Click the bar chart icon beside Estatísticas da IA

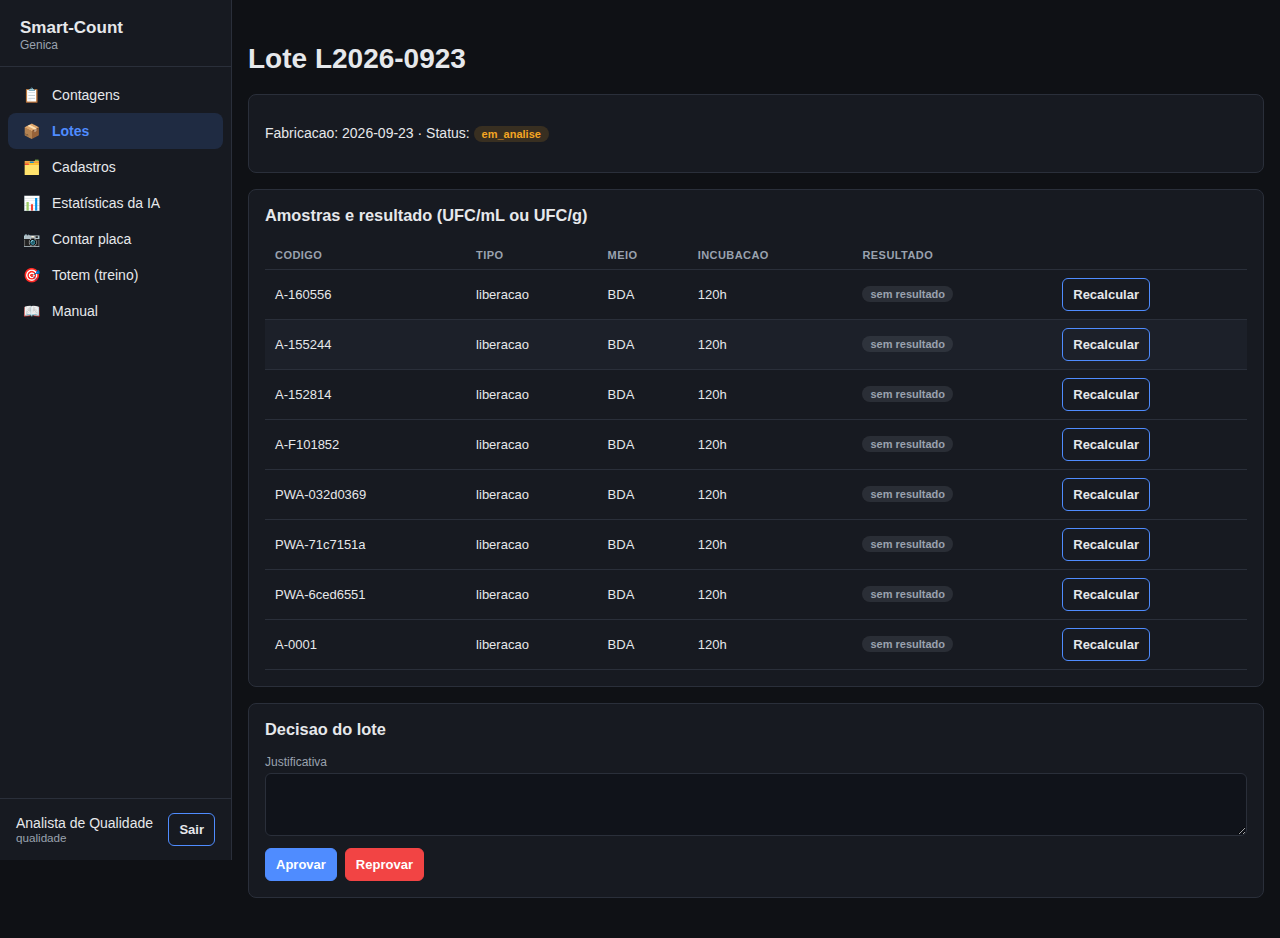pos(32,203)
